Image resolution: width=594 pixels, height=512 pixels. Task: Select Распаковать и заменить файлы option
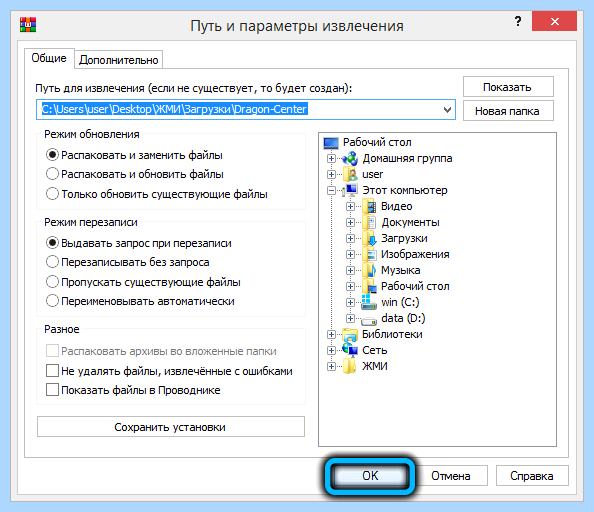[52, 155]
